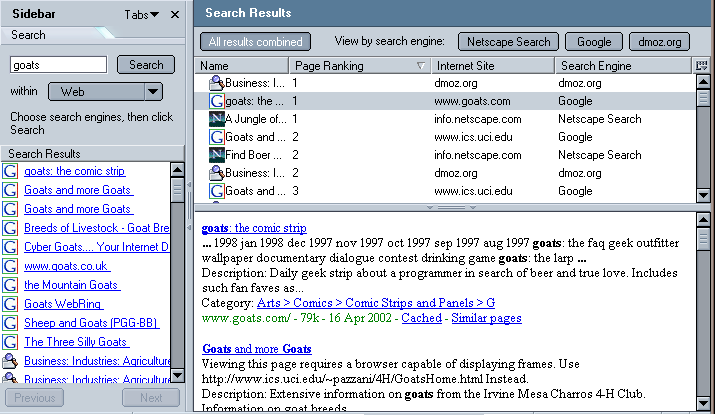Screen dimensions: 715x415
Task: Click dmoz icon beside first 'Business: Industries' sidebar result
Action: click(x=11, y=361)
